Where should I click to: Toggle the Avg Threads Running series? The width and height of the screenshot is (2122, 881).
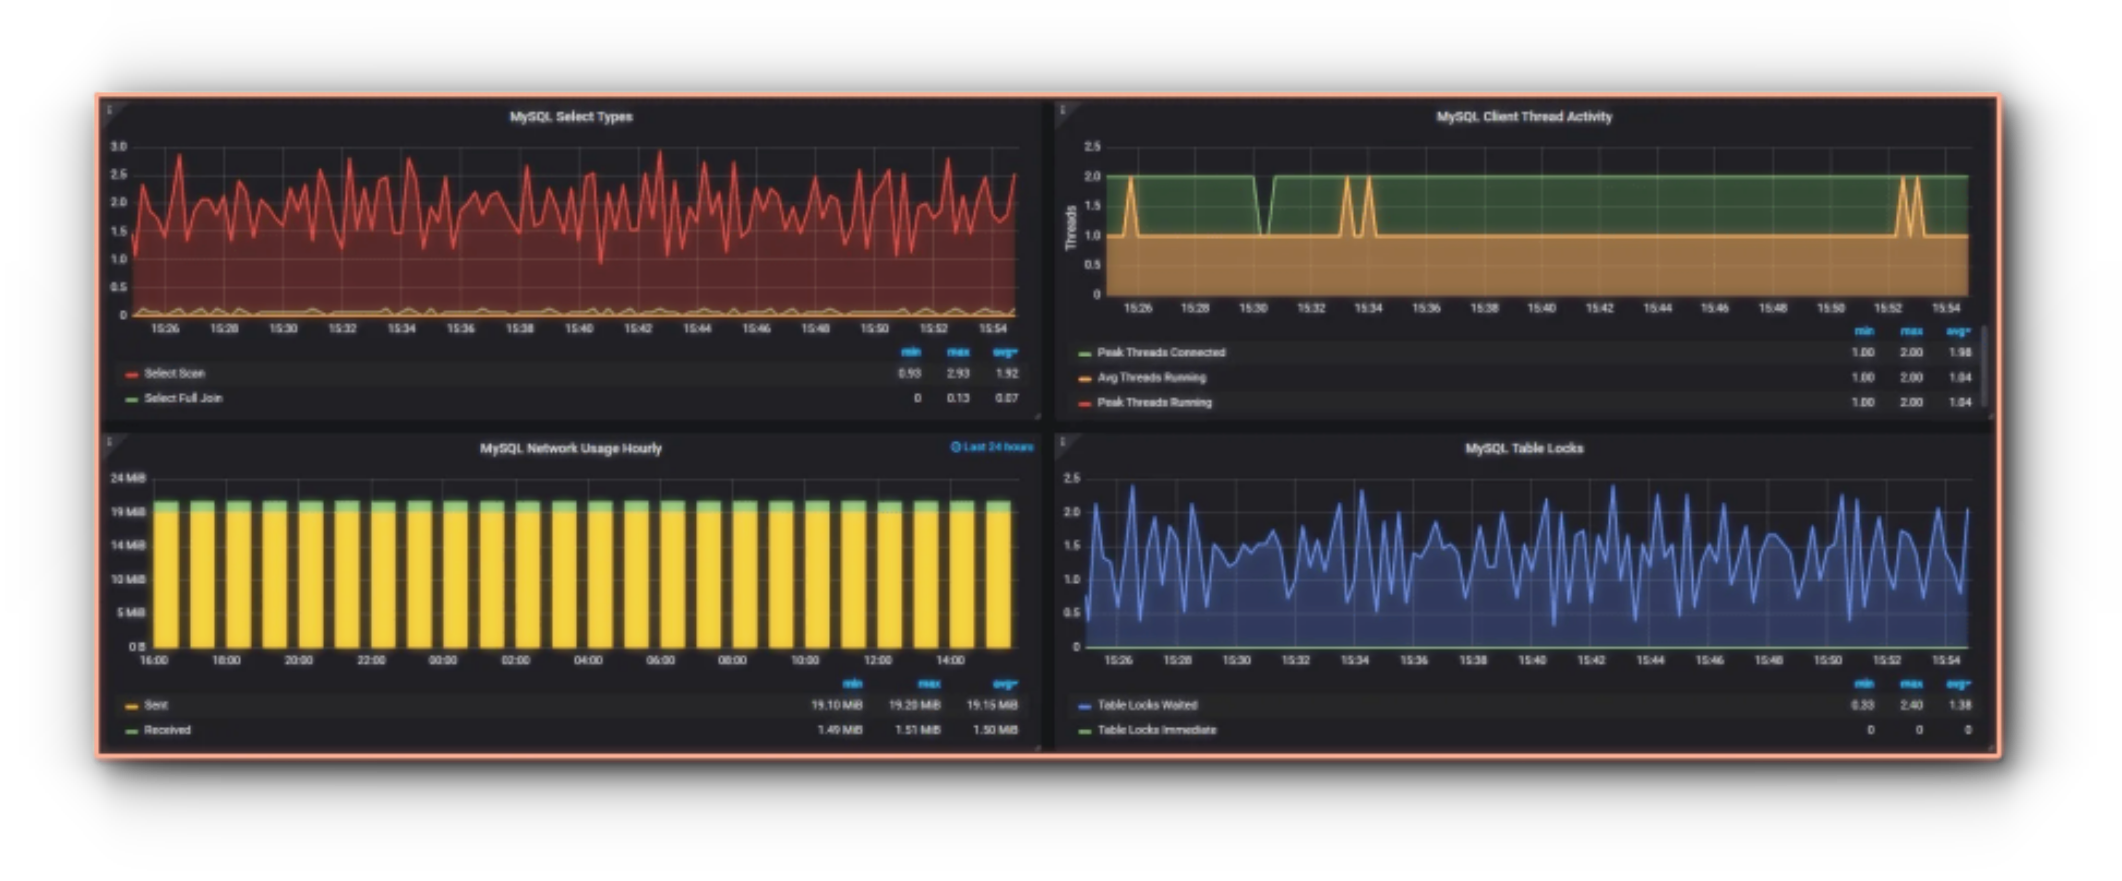pos(1151,377)
